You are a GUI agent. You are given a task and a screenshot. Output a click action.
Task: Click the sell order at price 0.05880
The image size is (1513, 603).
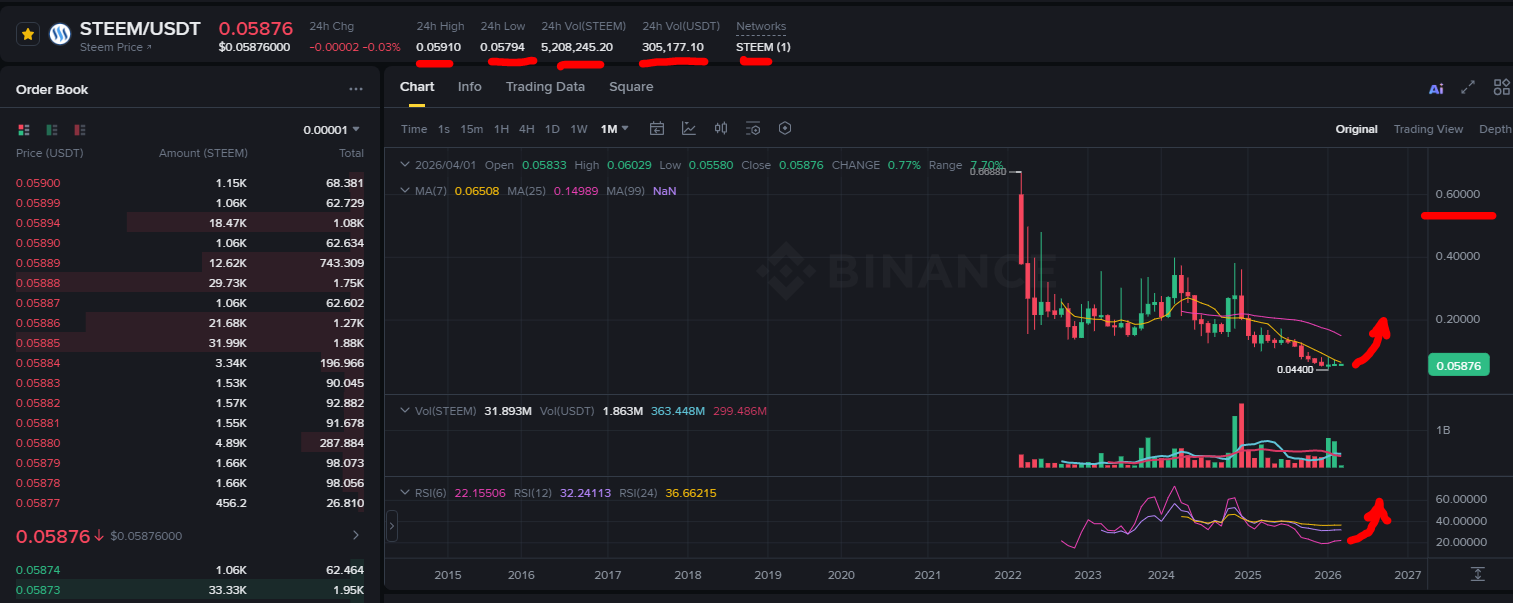(x=190, y=443)
